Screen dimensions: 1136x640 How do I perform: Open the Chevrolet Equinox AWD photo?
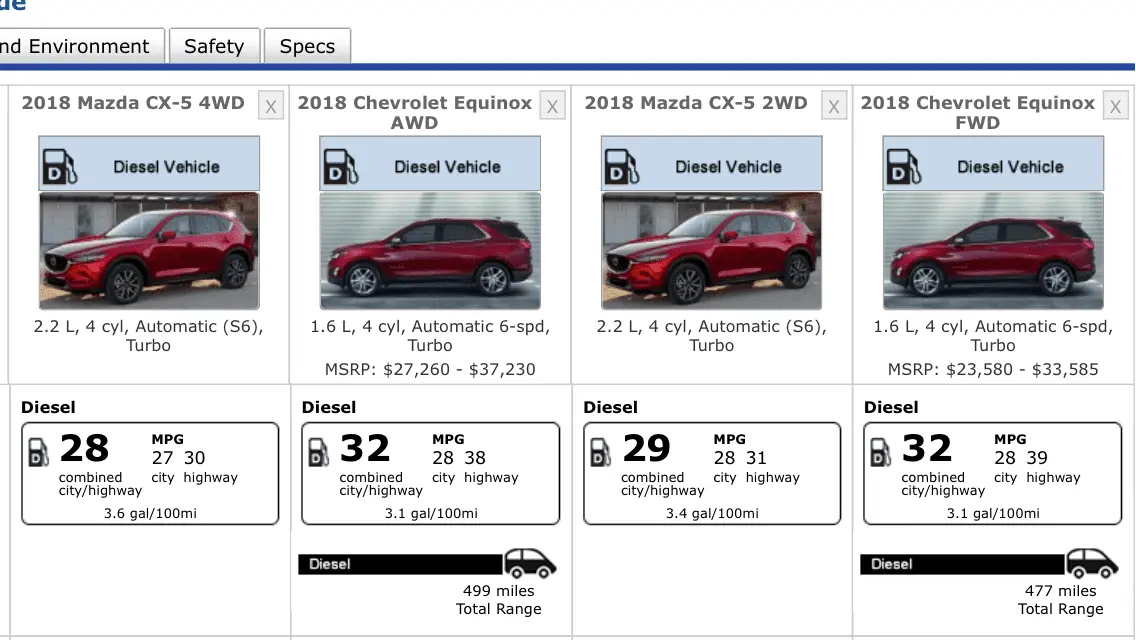430,250
